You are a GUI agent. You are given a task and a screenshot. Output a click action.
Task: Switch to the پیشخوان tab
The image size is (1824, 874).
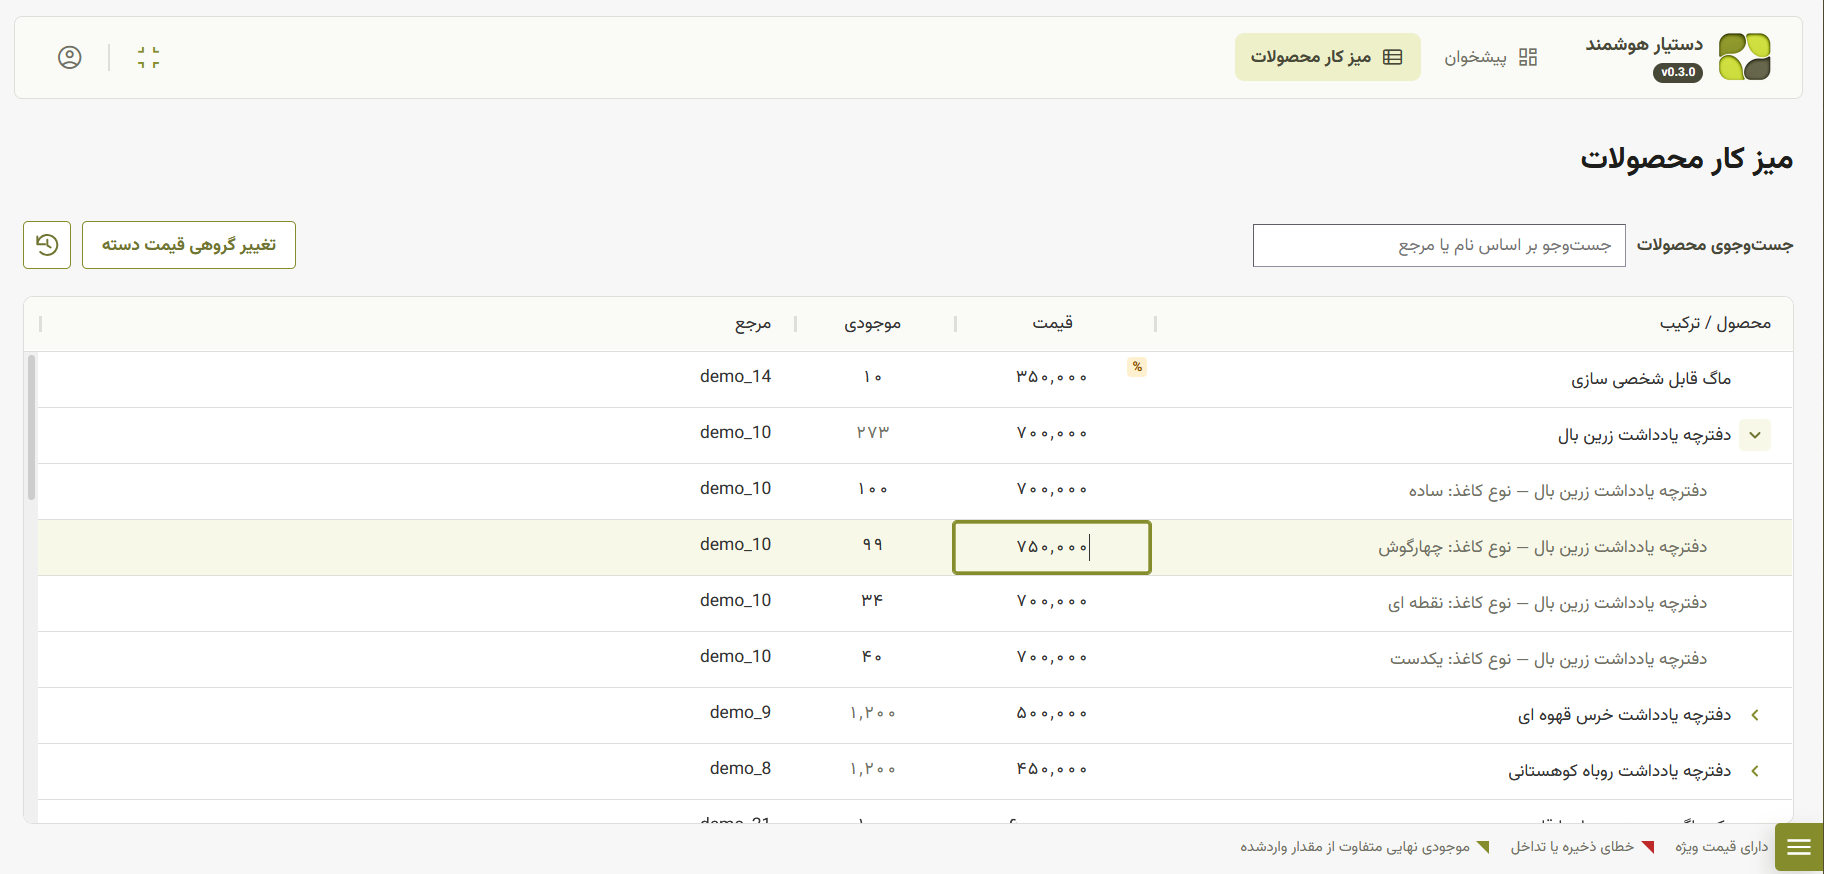(x=1490, y=57)
